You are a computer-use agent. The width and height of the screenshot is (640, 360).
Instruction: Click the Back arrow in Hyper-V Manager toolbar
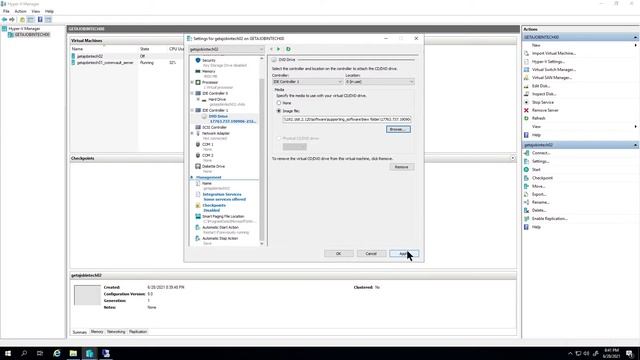4,20
